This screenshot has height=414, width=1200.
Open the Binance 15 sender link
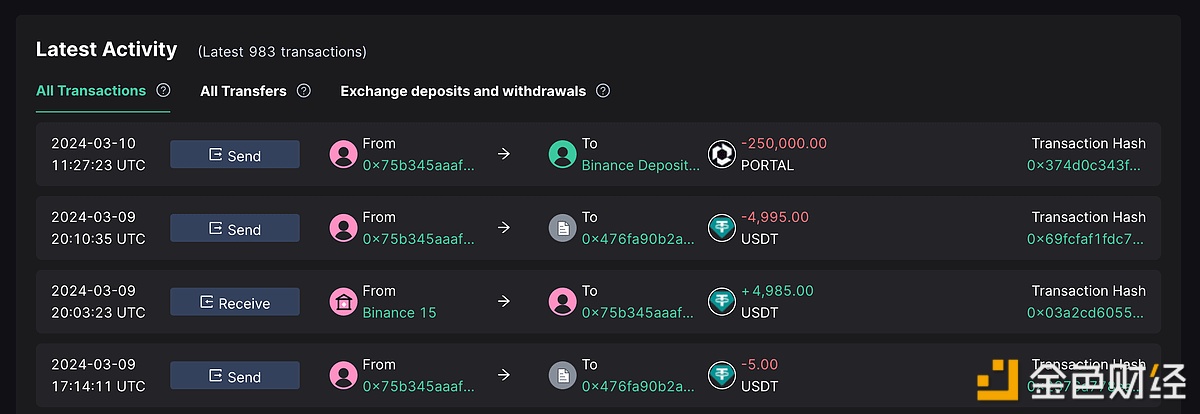[x=400, y=312]
